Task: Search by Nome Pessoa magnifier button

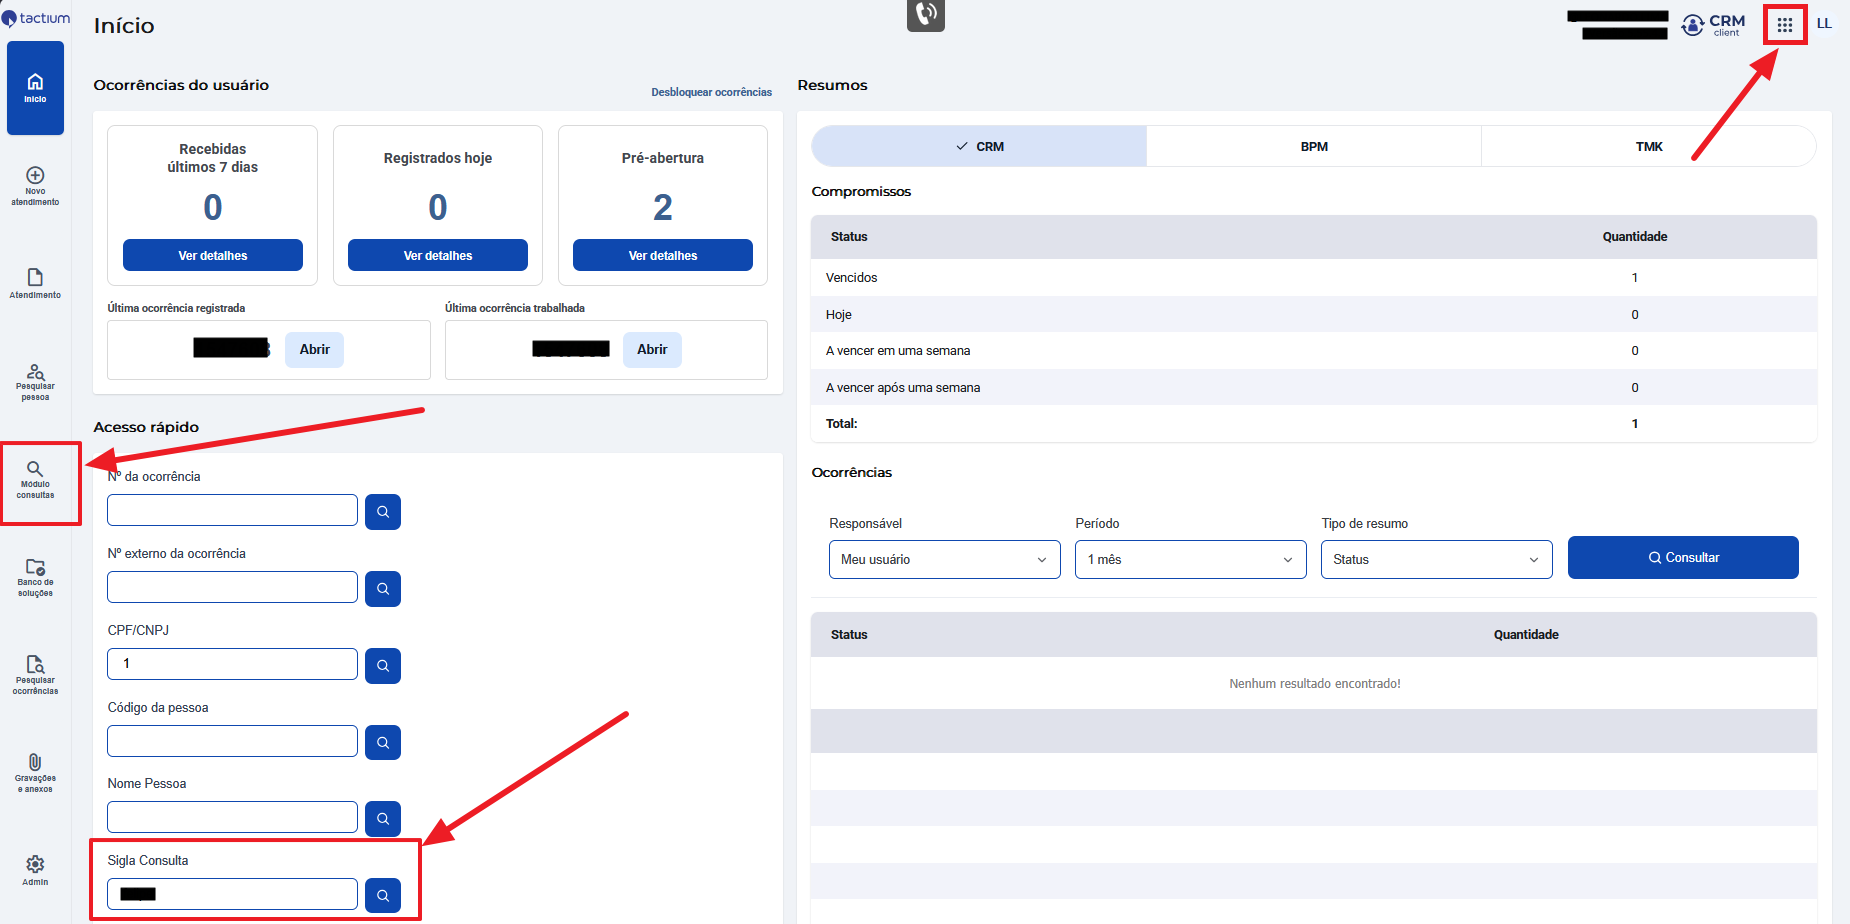Action: [383, 819]
